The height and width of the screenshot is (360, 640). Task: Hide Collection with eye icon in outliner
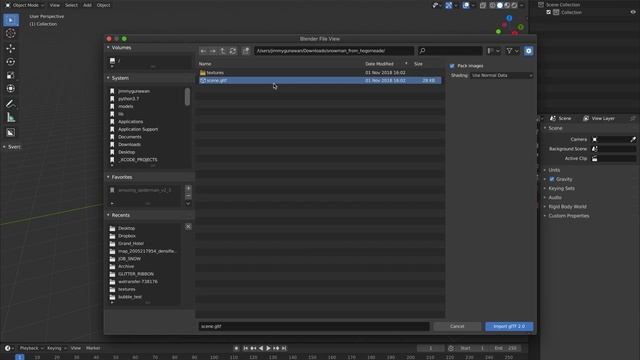point(633,12)
